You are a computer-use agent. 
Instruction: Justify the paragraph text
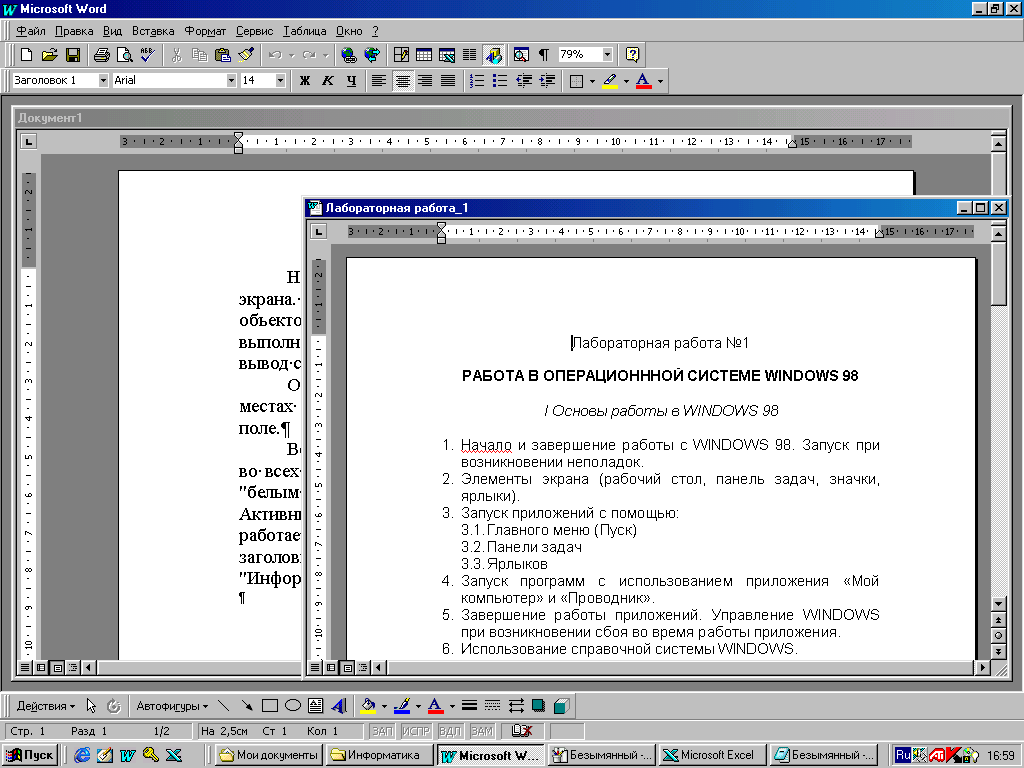click(x=448, y=80)
